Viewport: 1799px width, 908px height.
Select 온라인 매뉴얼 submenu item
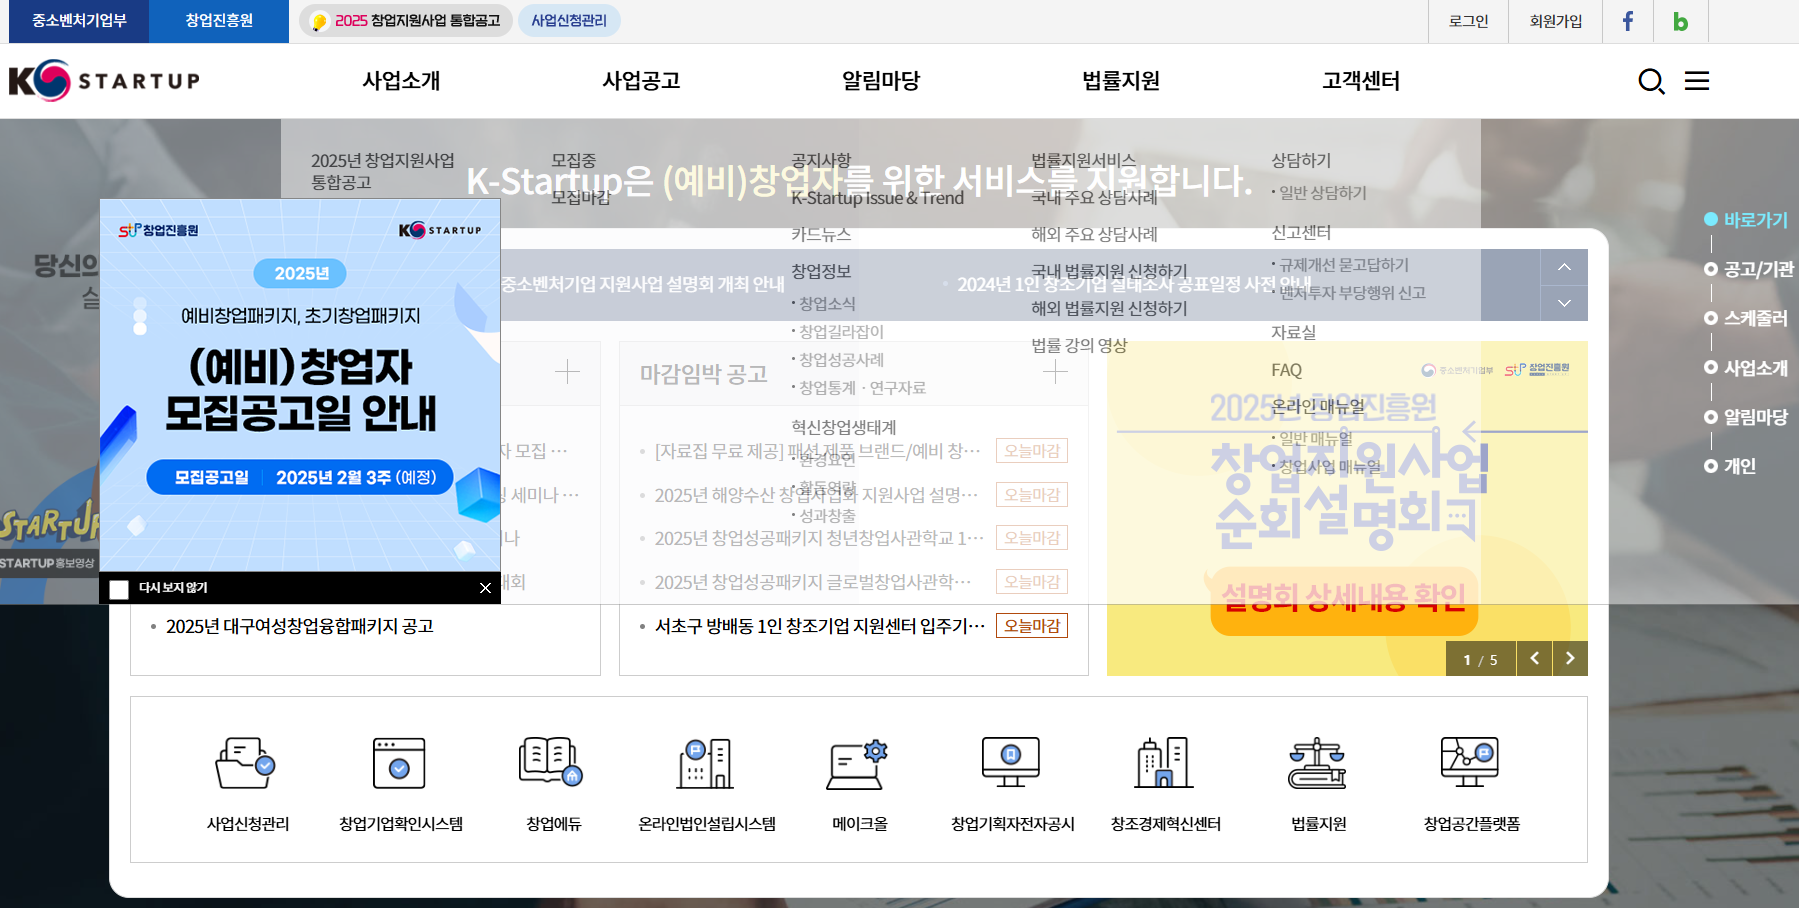(x=1318, y=406)
